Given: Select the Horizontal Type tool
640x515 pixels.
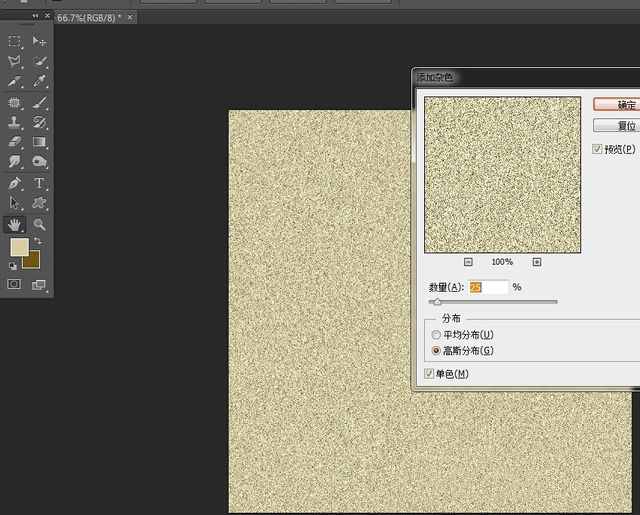Looking at the screenshot, I should click(x=39, y=184).
